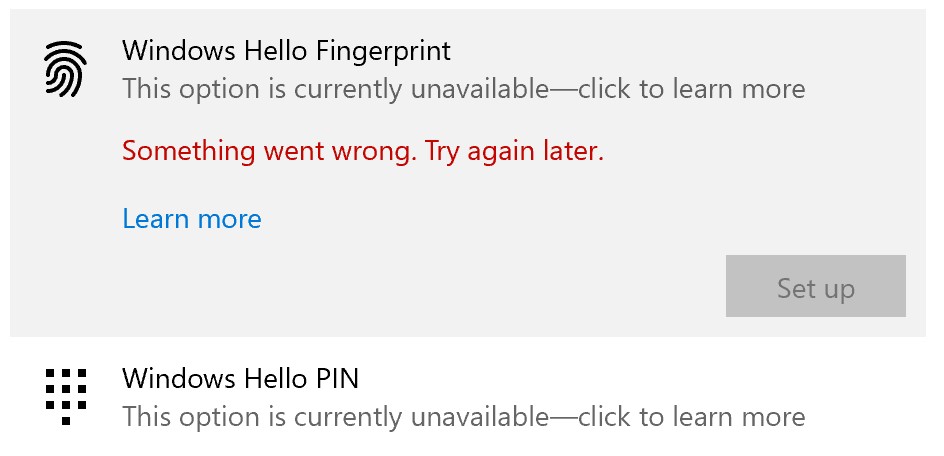The height and width of the screenshot is (456, 944).
Task: Click the word 'PIN' in the second title
Action: [337, 378]
